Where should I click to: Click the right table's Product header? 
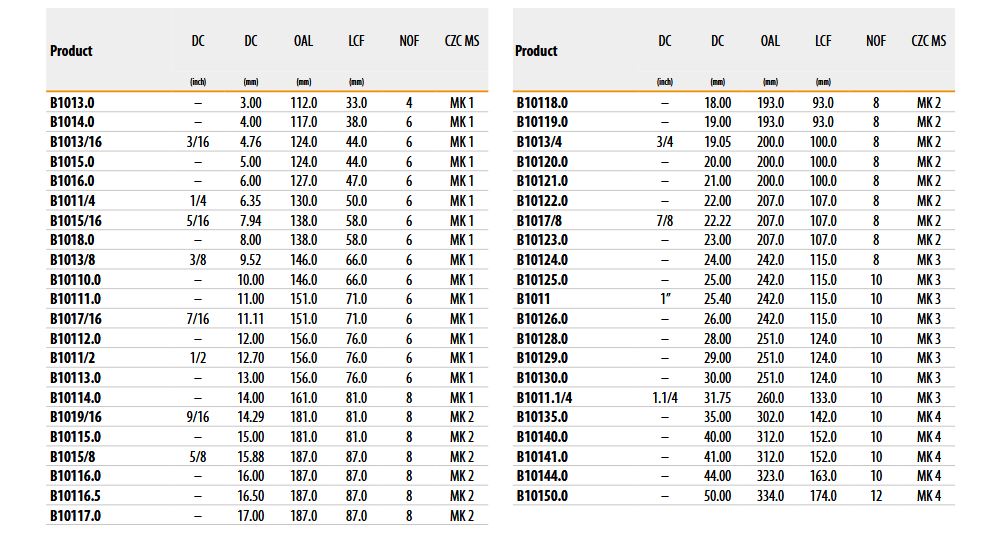536,51
